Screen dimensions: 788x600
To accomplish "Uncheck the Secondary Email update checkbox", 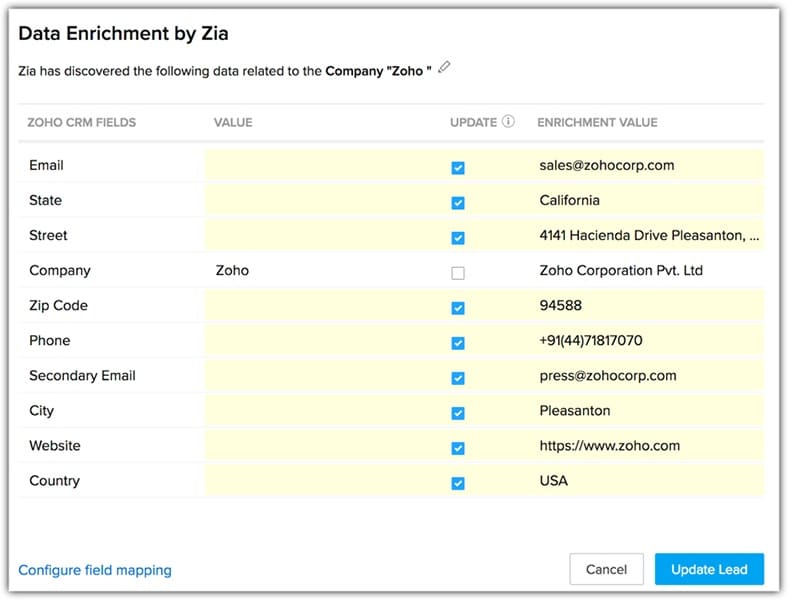I will (x=458, y=378).
